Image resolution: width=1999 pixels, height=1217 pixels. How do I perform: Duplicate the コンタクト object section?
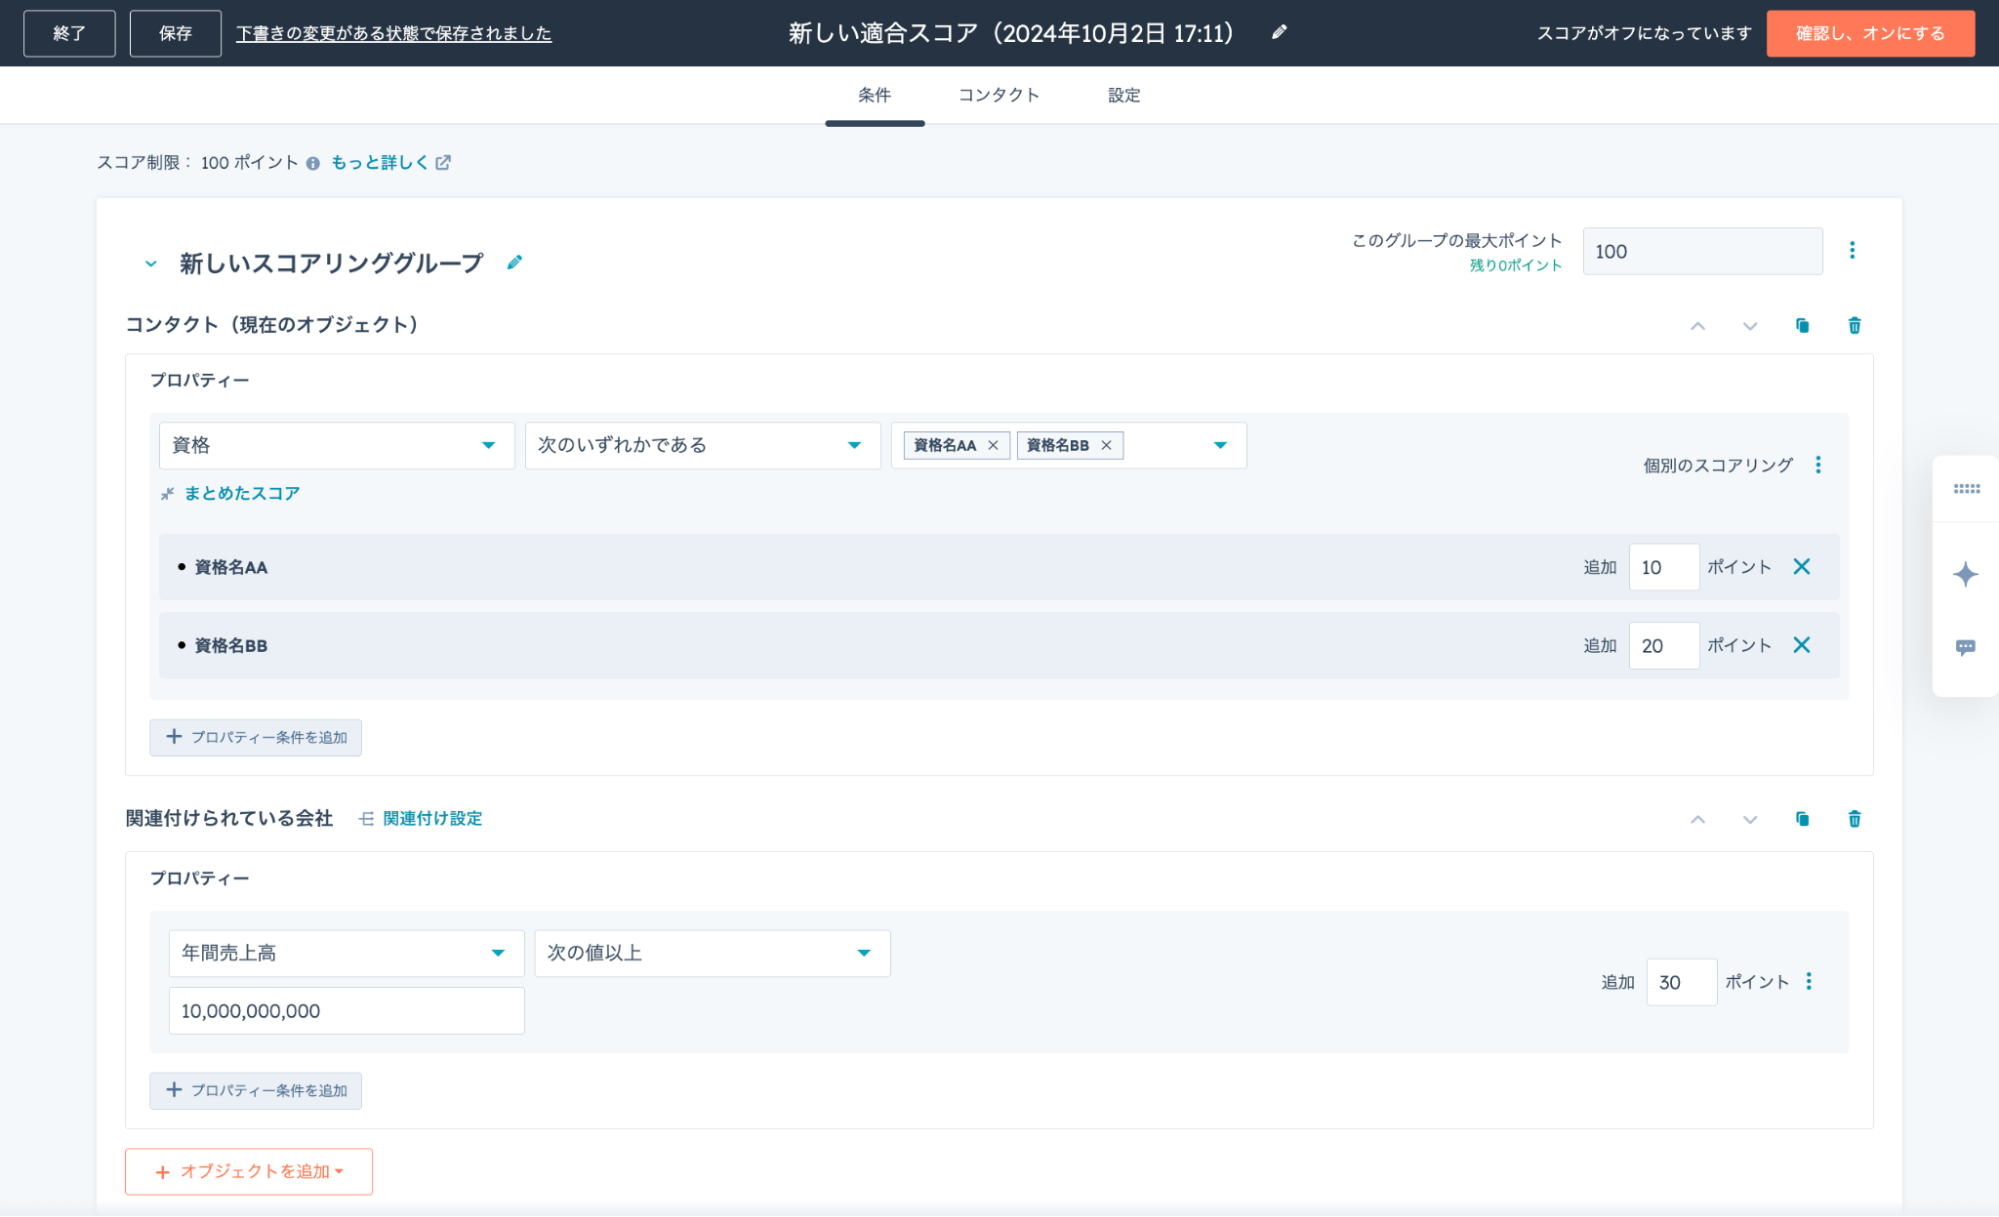[x=1802, y=325]
